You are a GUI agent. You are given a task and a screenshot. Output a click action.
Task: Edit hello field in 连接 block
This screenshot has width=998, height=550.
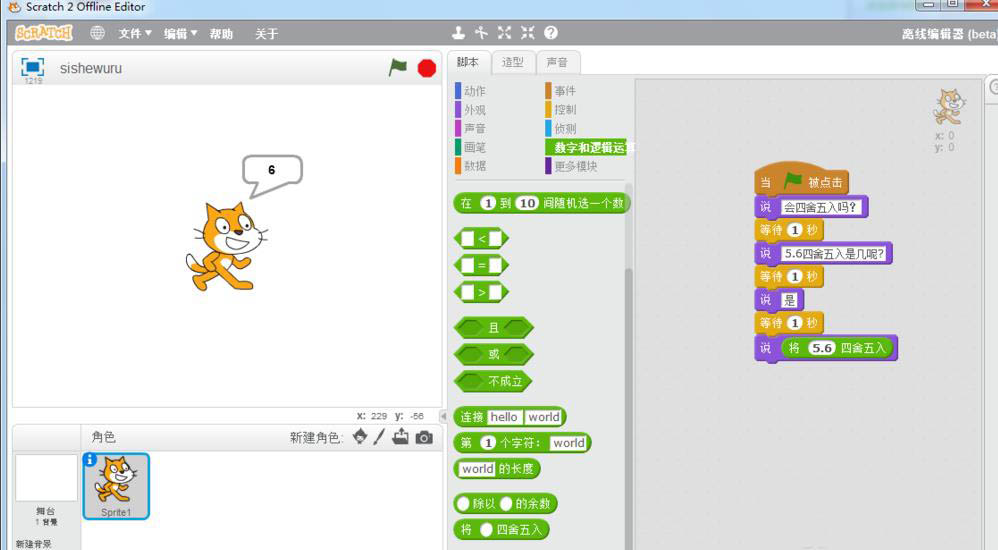pos(504,417)
